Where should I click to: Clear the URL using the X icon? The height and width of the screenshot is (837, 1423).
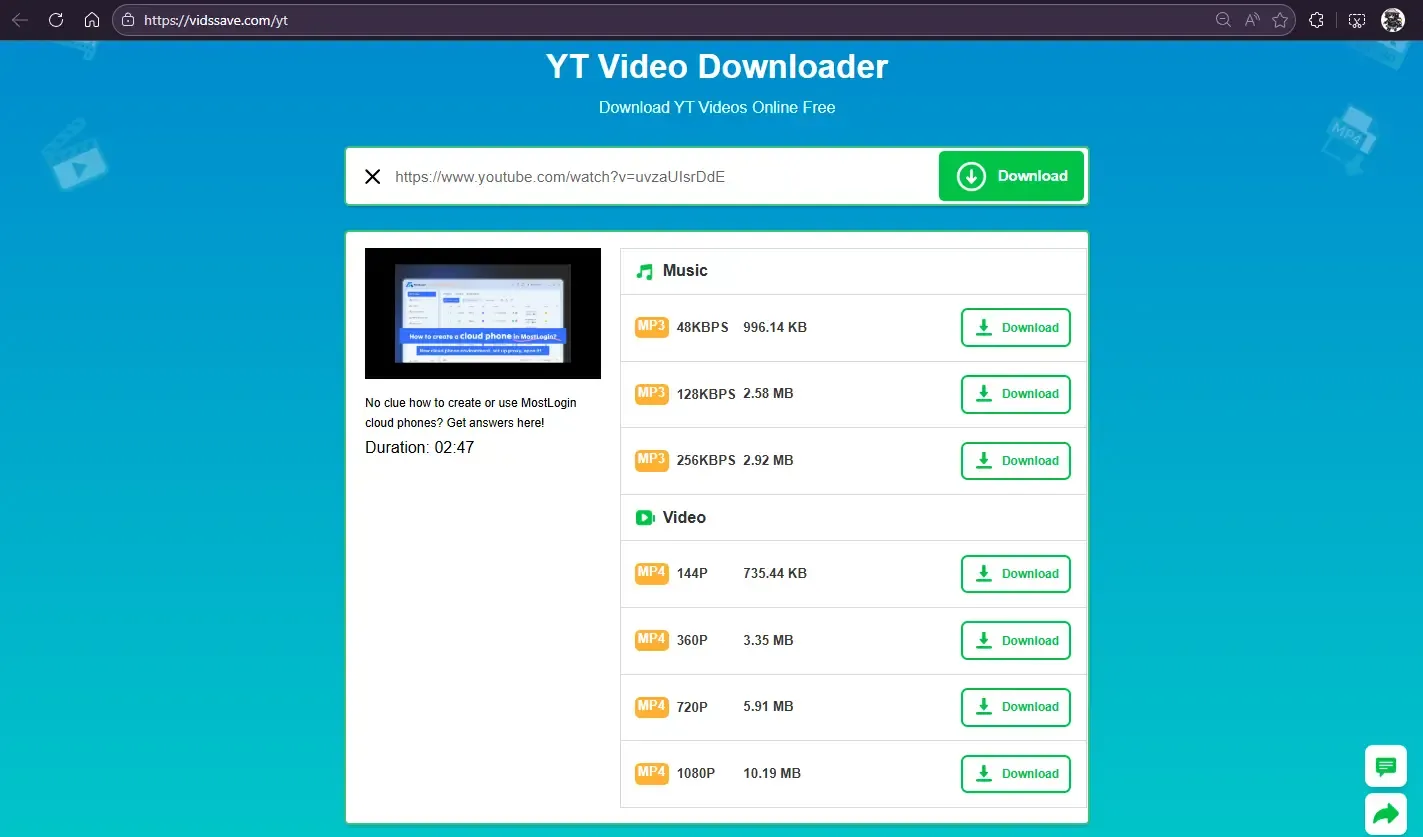372,176
